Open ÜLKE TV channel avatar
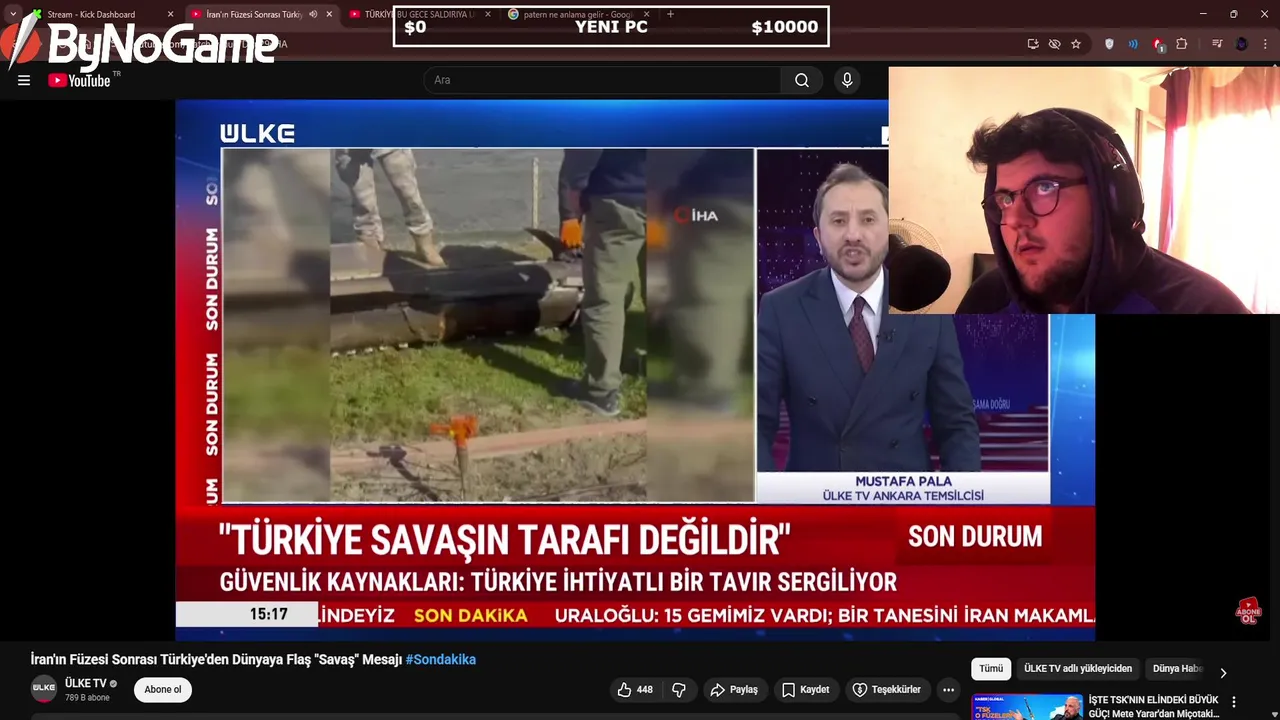 click(x=44, y=689)
